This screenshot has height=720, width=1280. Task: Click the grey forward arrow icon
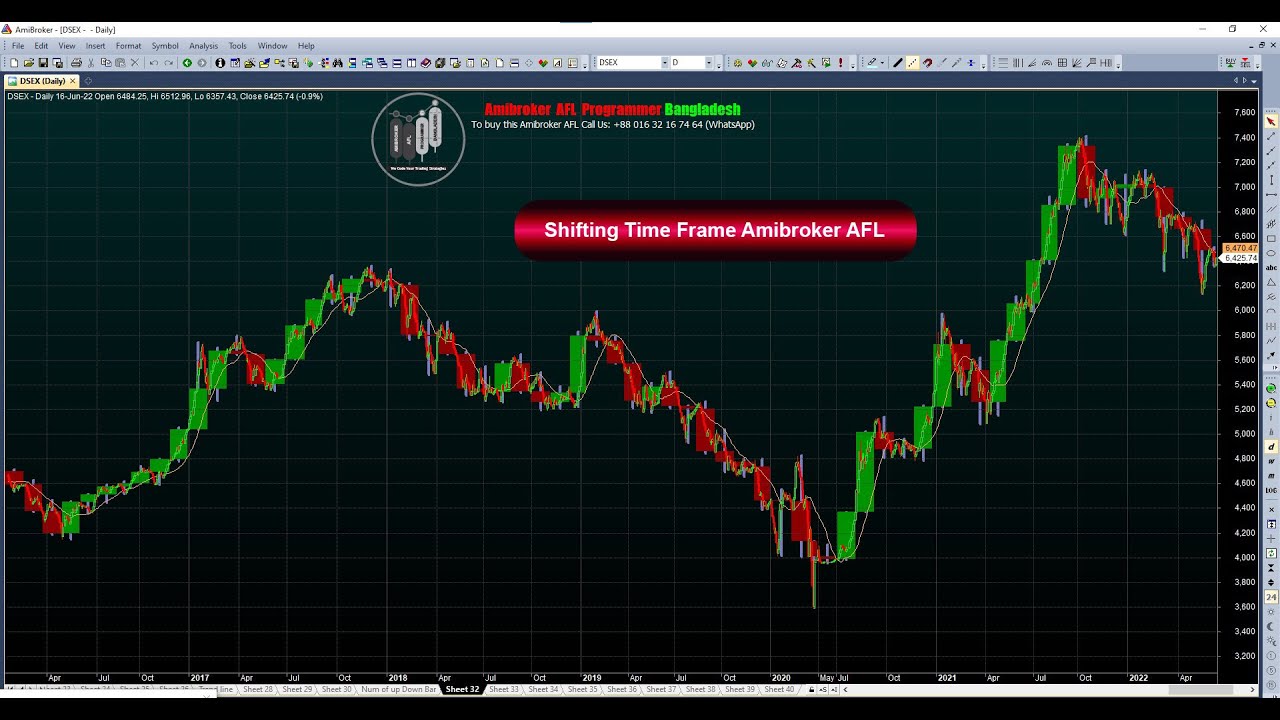click(202, 63)
